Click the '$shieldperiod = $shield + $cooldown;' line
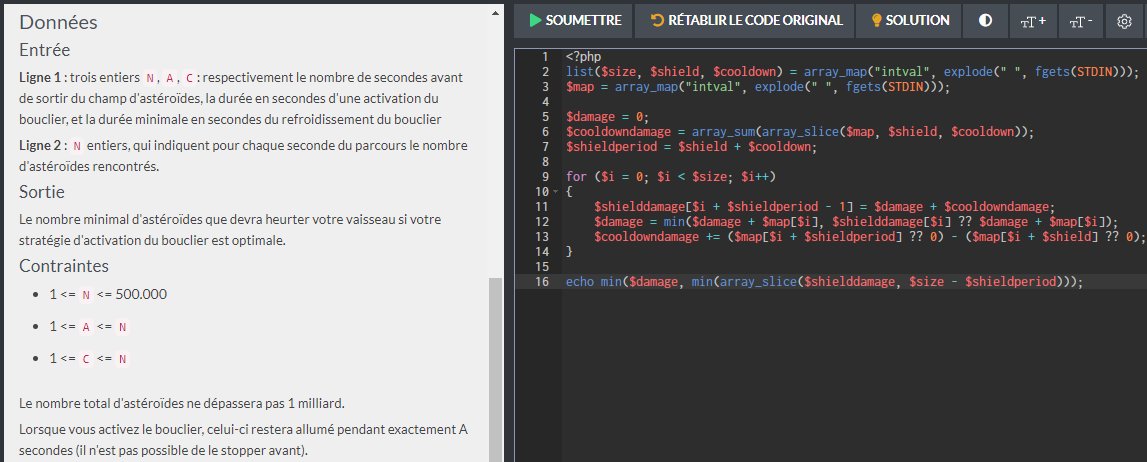Viewport: 1147px width, 462px height. [691, 146]
